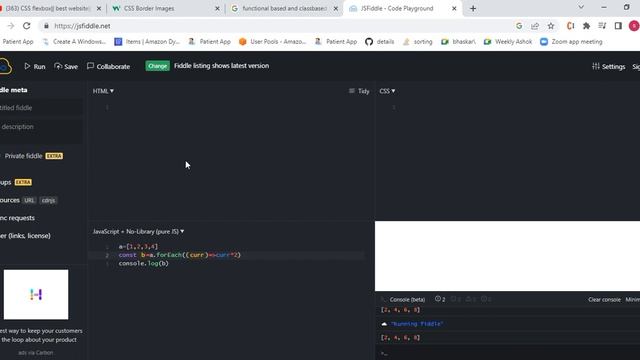640x360 pixels.
Task: Expand the HTML panel dropdown
Action: click(103, 91)
